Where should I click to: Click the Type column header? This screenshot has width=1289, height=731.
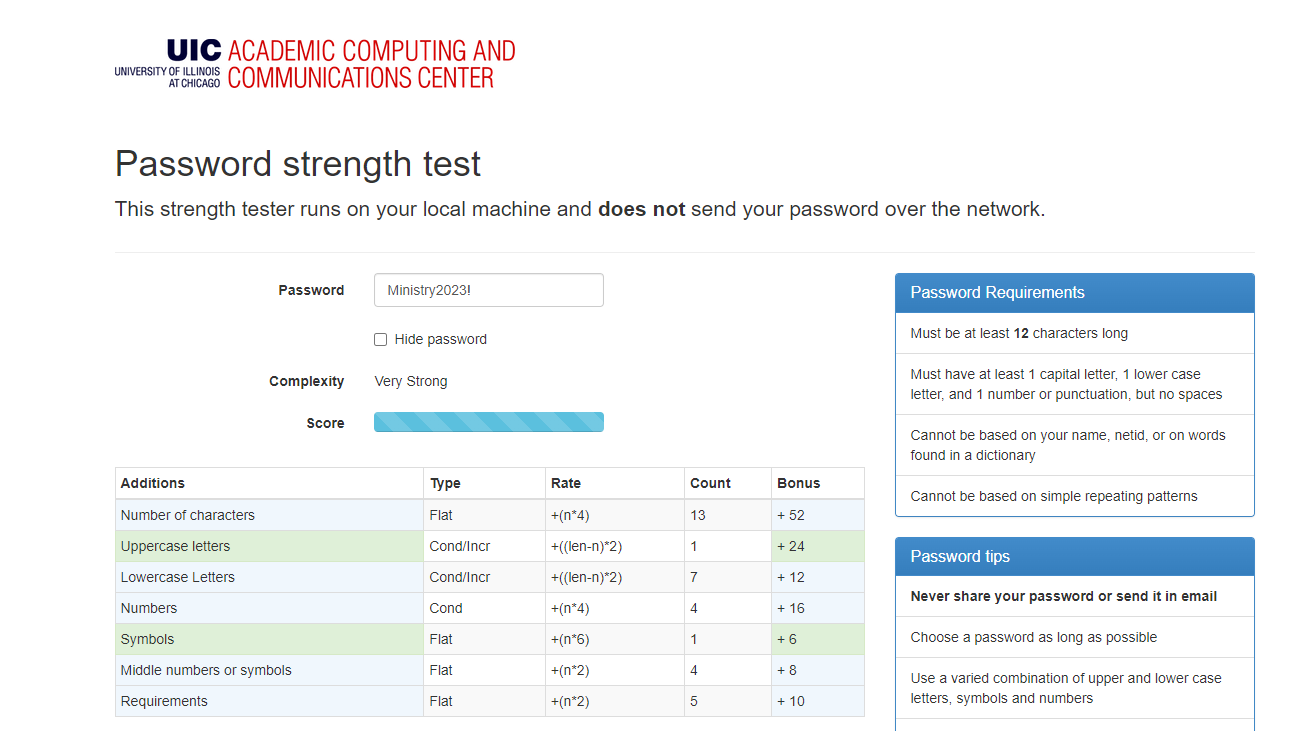point(445,483)
